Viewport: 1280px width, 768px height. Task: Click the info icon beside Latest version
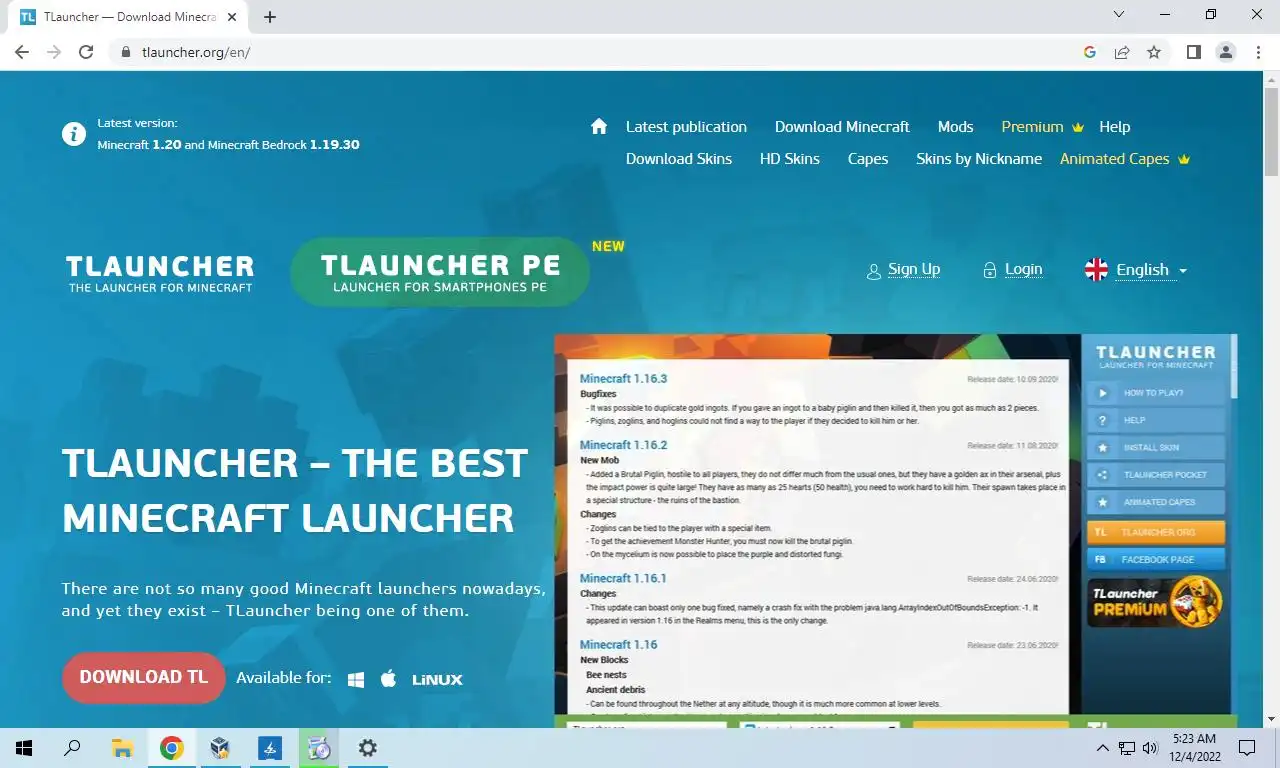point(74,134)
